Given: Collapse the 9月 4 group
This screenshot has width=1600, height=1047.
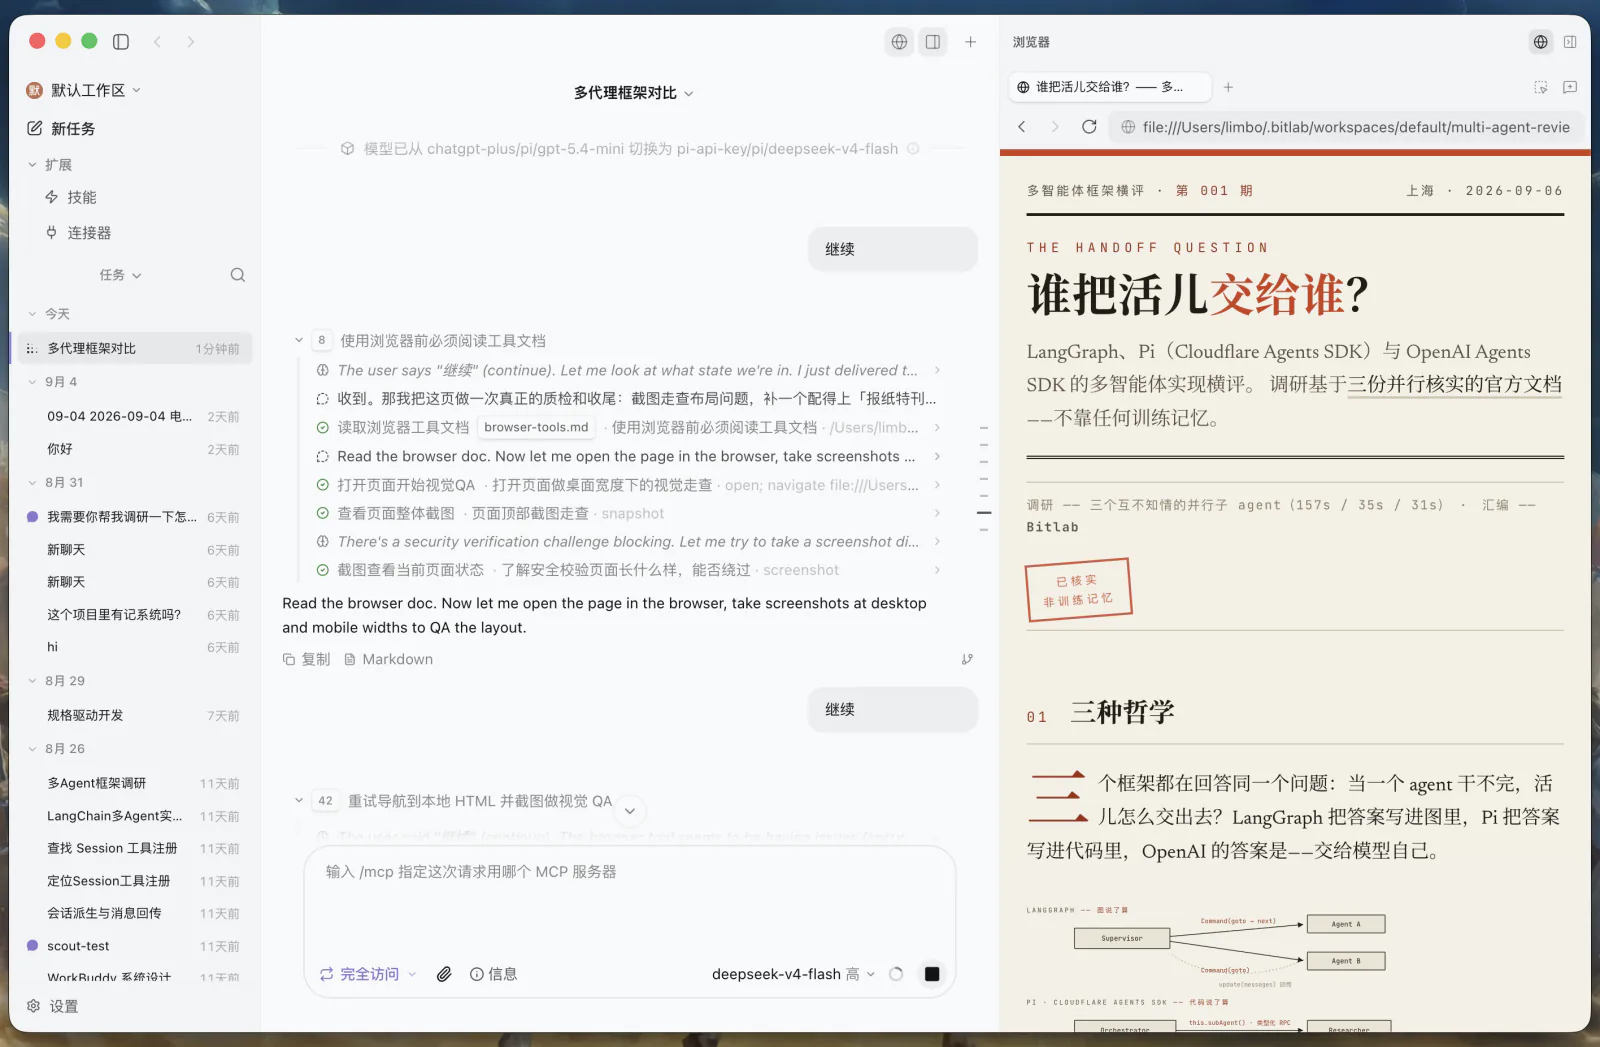Looking at the screenshot, I should tap(53, 382).
